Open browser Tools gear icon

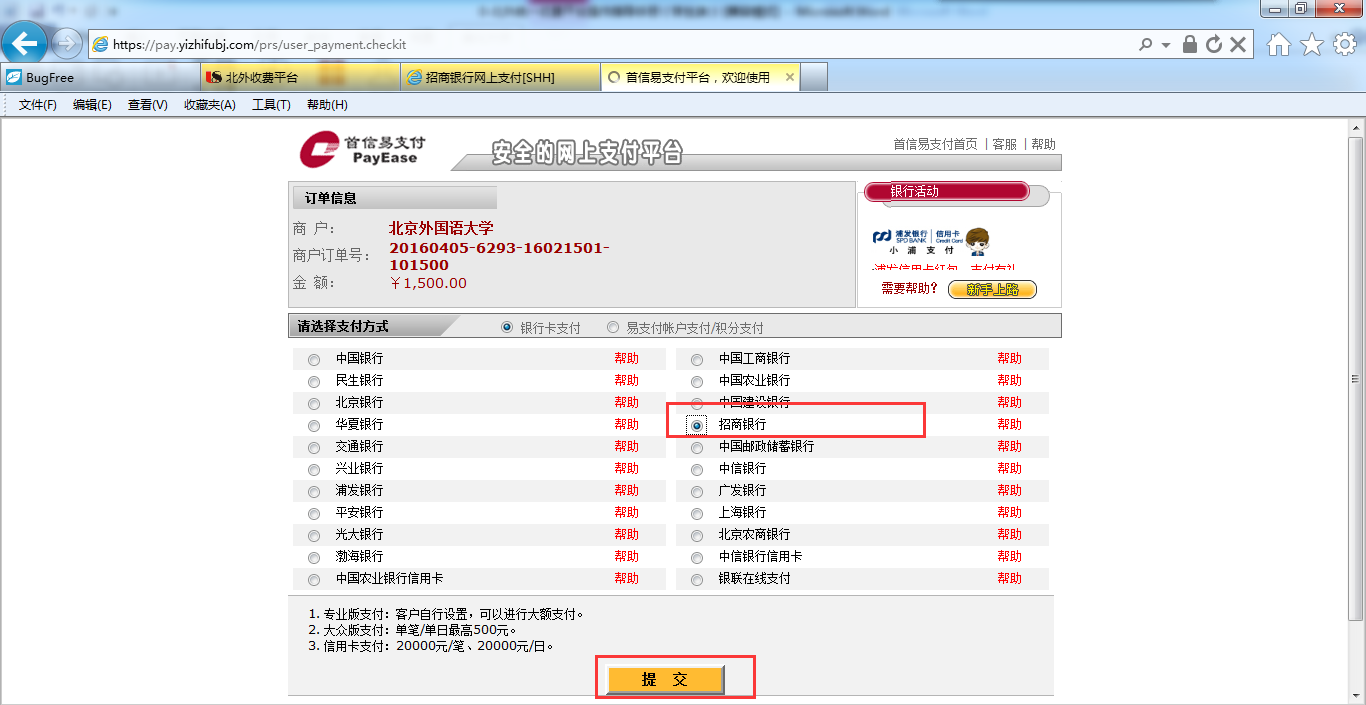[x=1343, y=44]
